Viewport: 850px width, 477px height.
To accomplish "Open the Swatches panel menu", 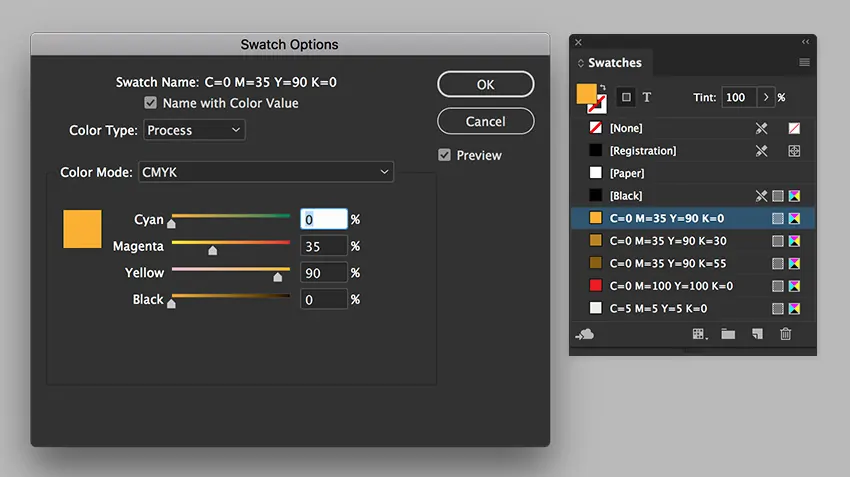I will pos(804,63).
